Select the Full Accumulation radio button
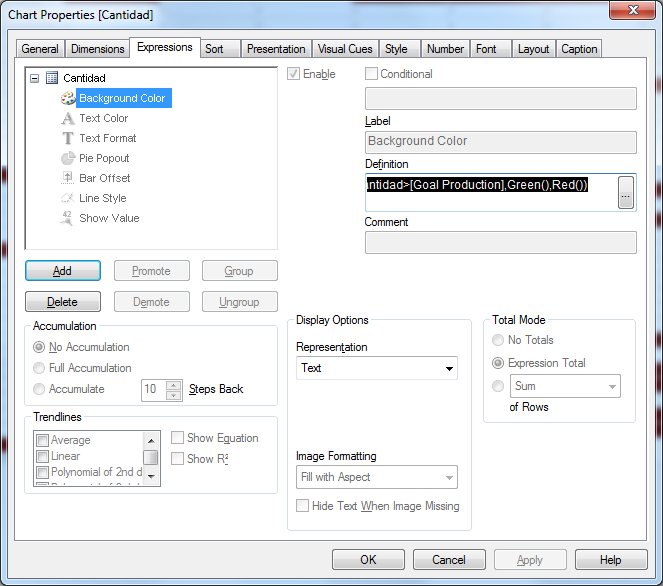Image resolution: width=663 pixels, height=586 pixels. 39,368
